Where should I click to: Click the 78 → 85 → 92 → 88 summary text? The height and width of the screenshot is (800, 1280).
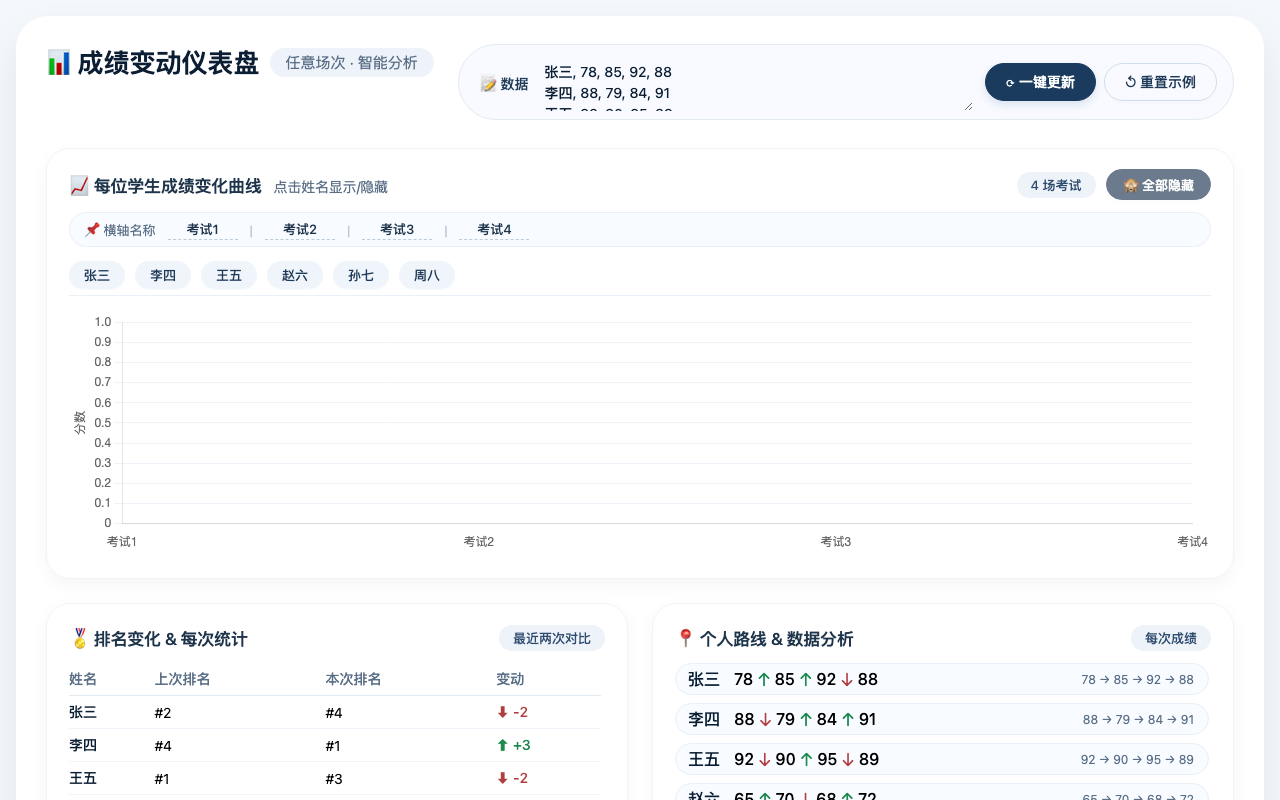pyautogui.click(x=1137, y=679)
